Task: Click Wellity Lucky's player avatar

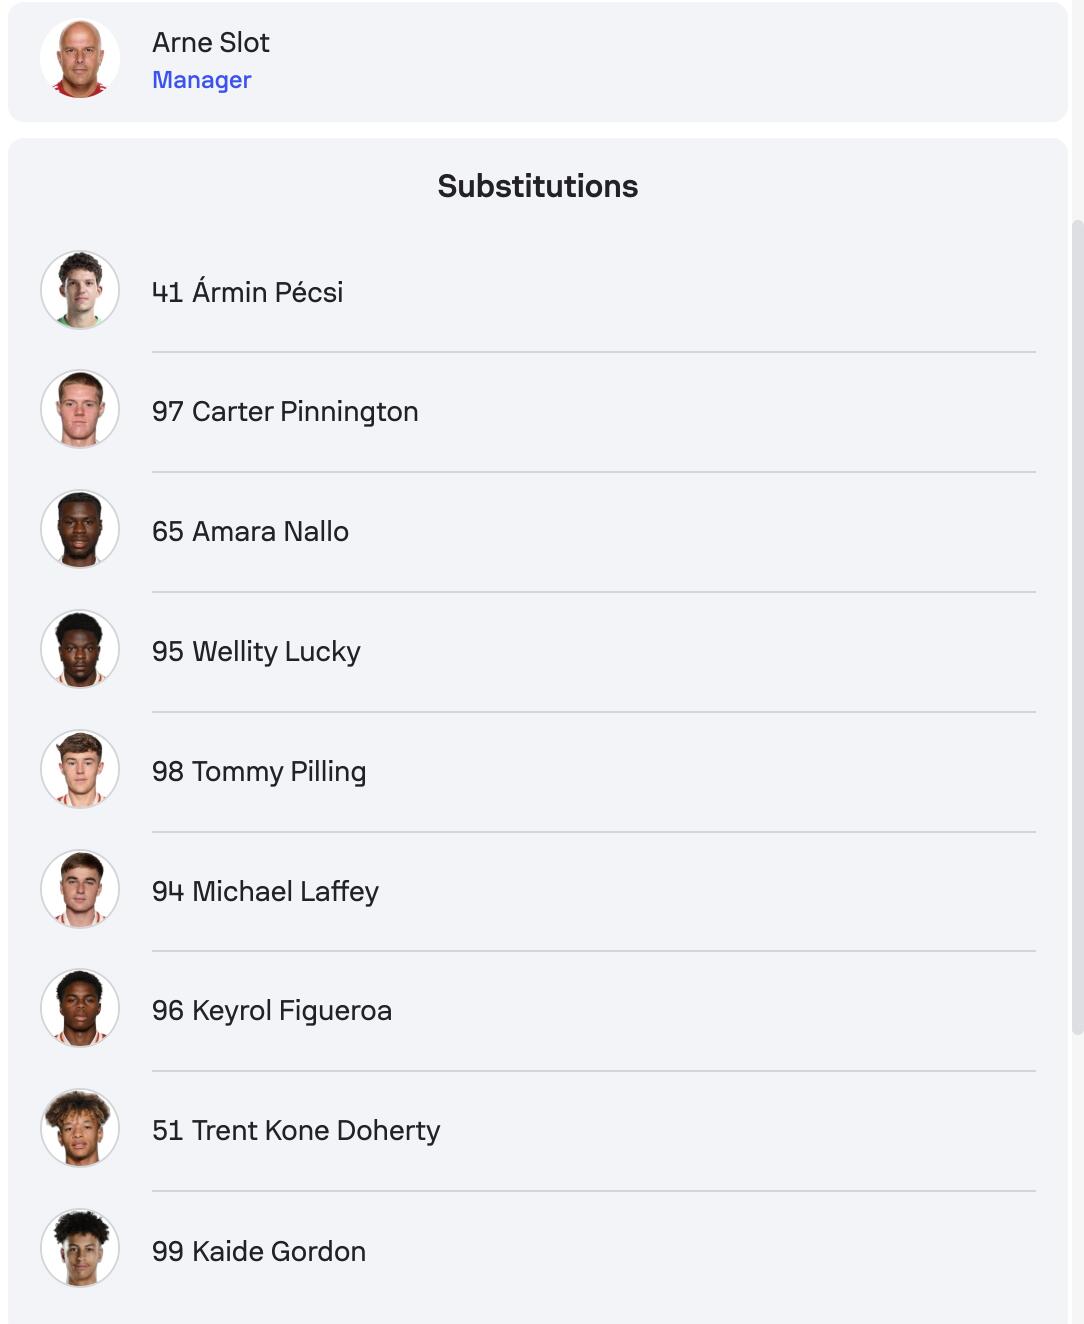Action: tap(80, 650)
